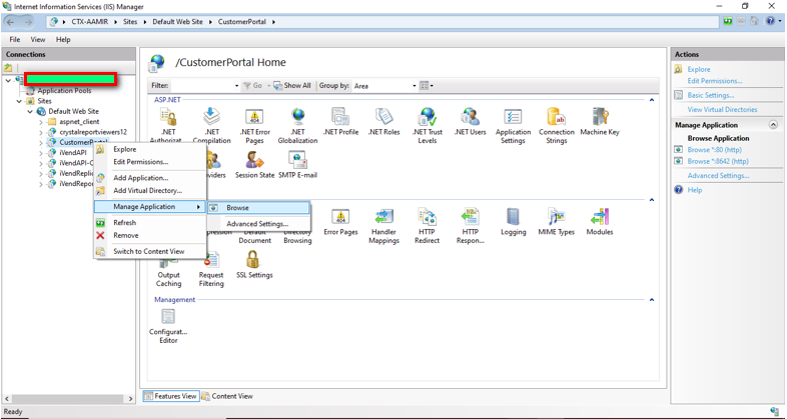Open .NET Trust Levels feature
Viewport: 787px width, 419px height.
pos(427,126)
